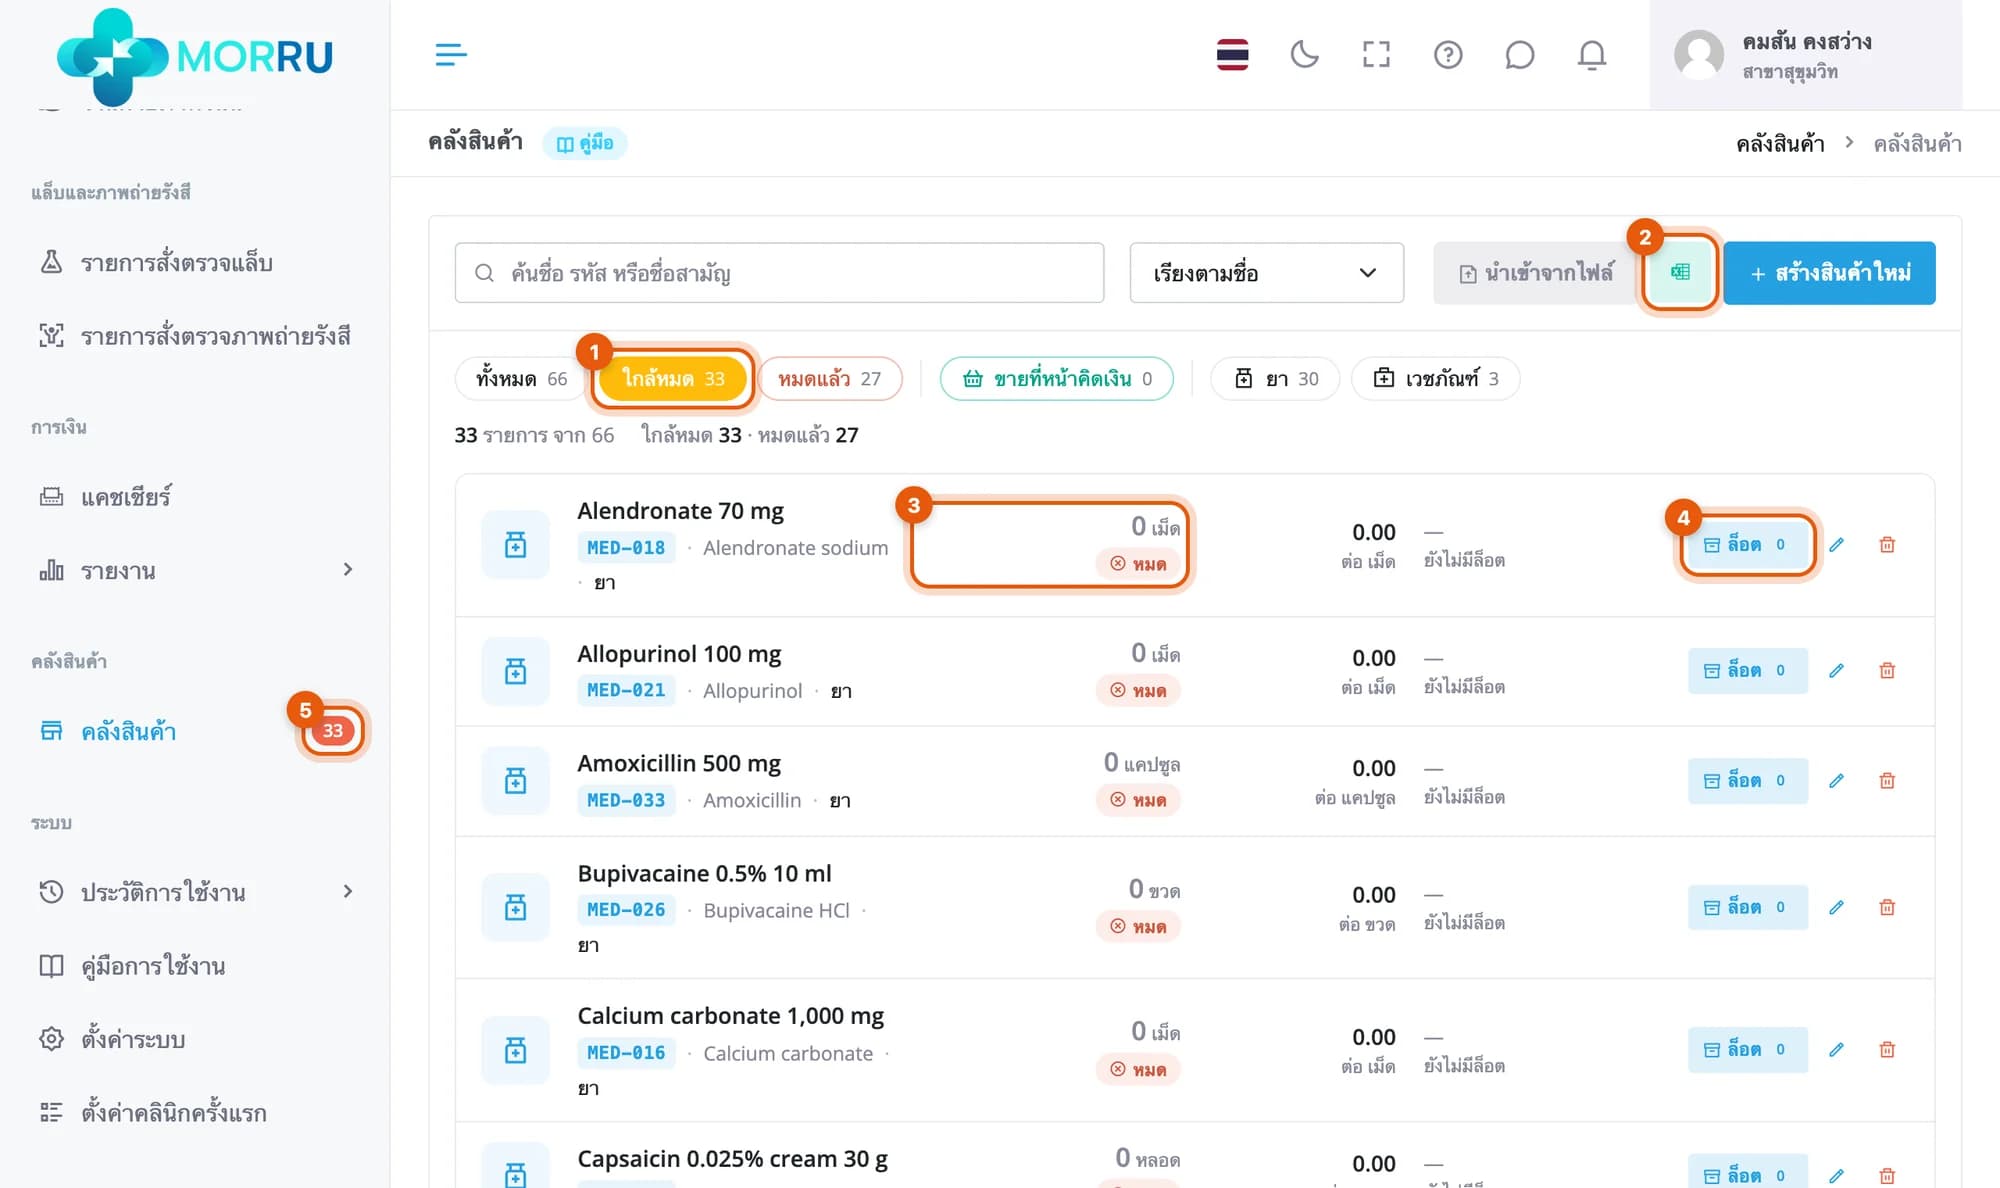The height and width of the screenshot is (1188, 2000).
Task: Click นำเข้าจากไฟล์ import button
Action: (x=1535, y=272)
